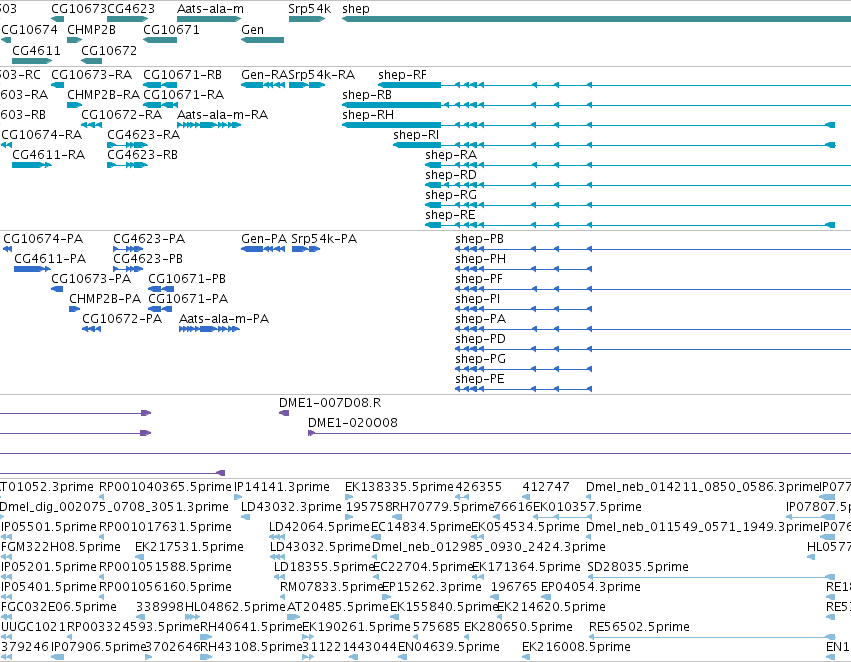This screenshot has height=662, width=851.
Task: Open the SD28035.5prime EST label
Action: [x=638, y=568]
